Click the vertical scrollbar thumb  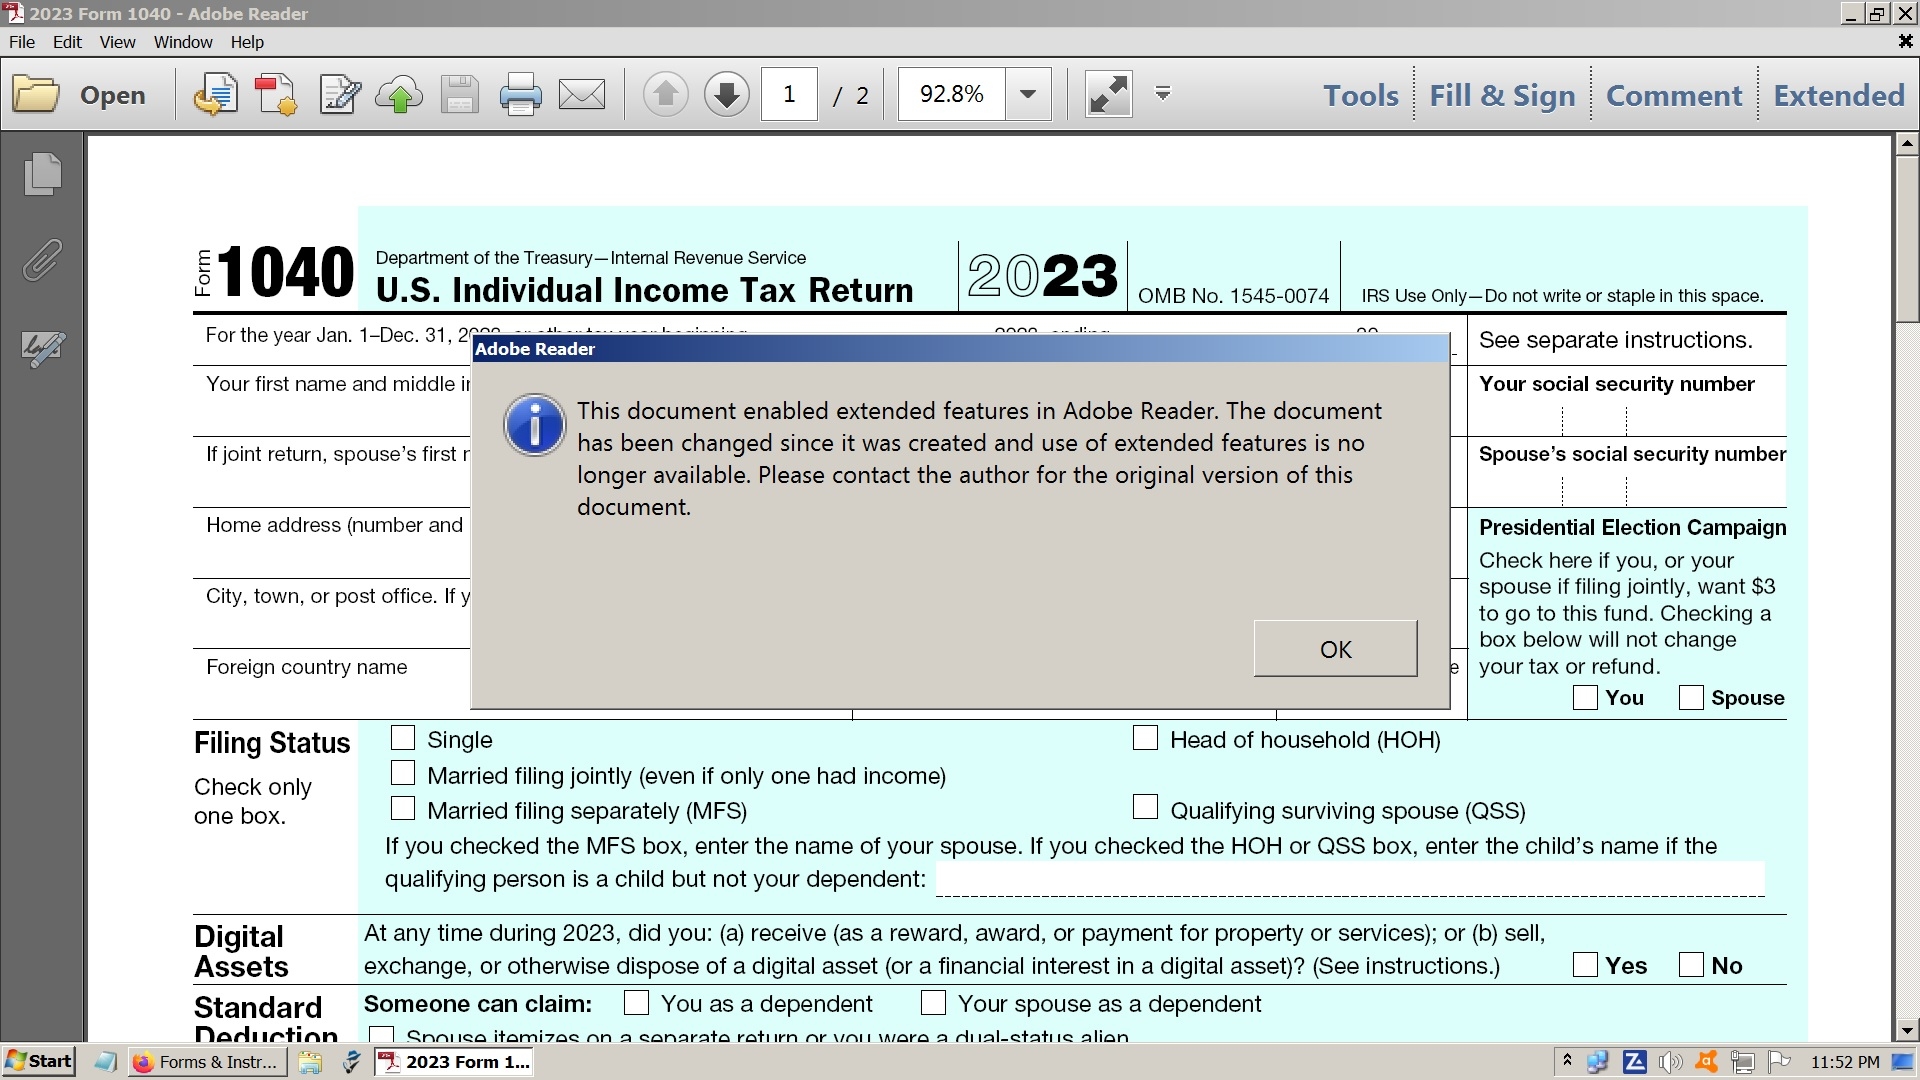click(1907, 239)
